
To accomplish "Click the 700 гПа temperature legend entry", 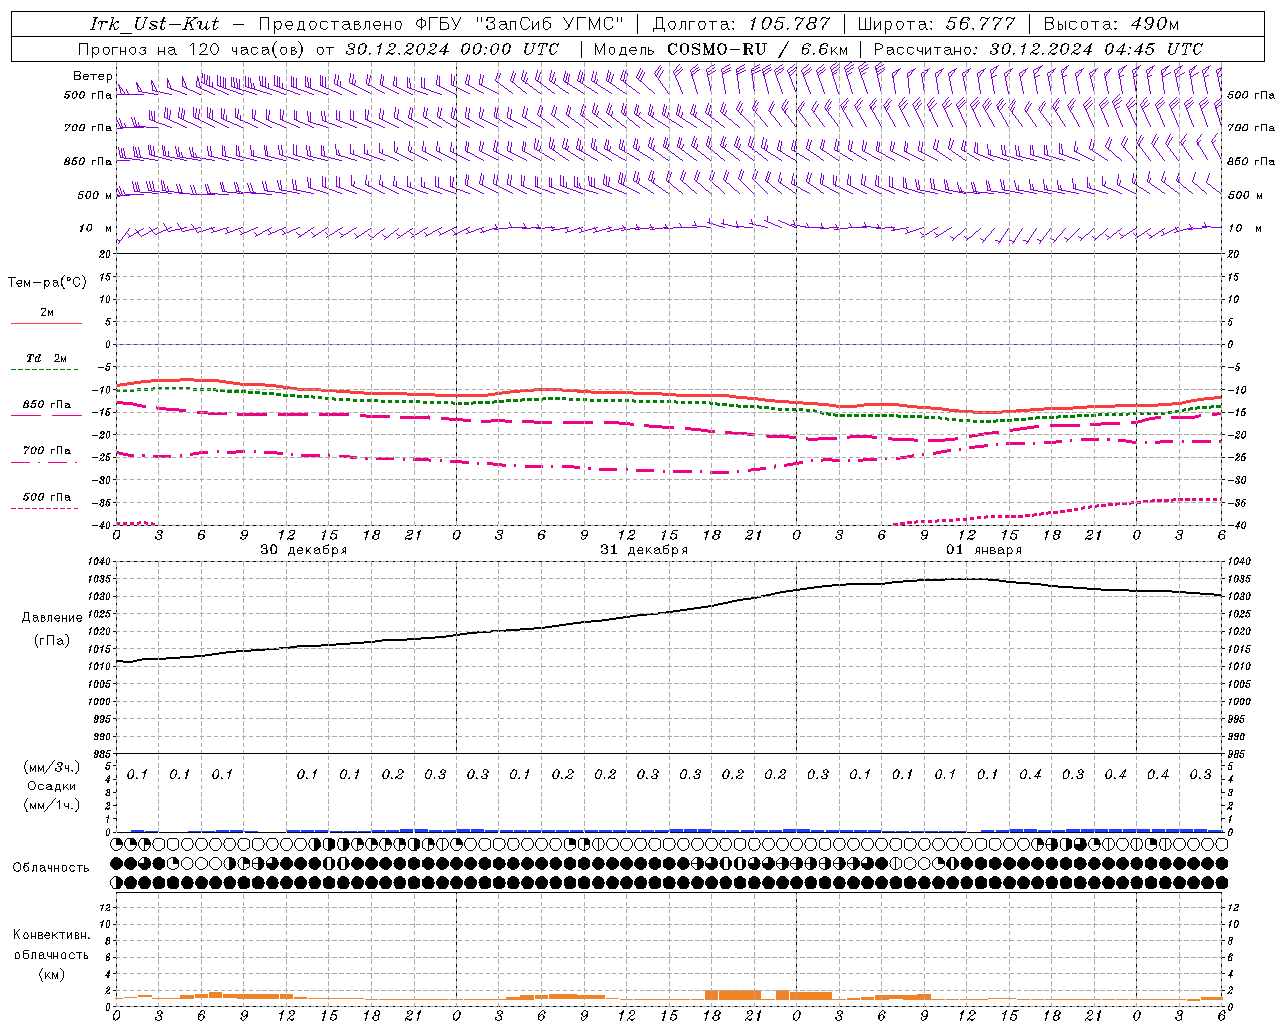I will click(x=47, y=450).
